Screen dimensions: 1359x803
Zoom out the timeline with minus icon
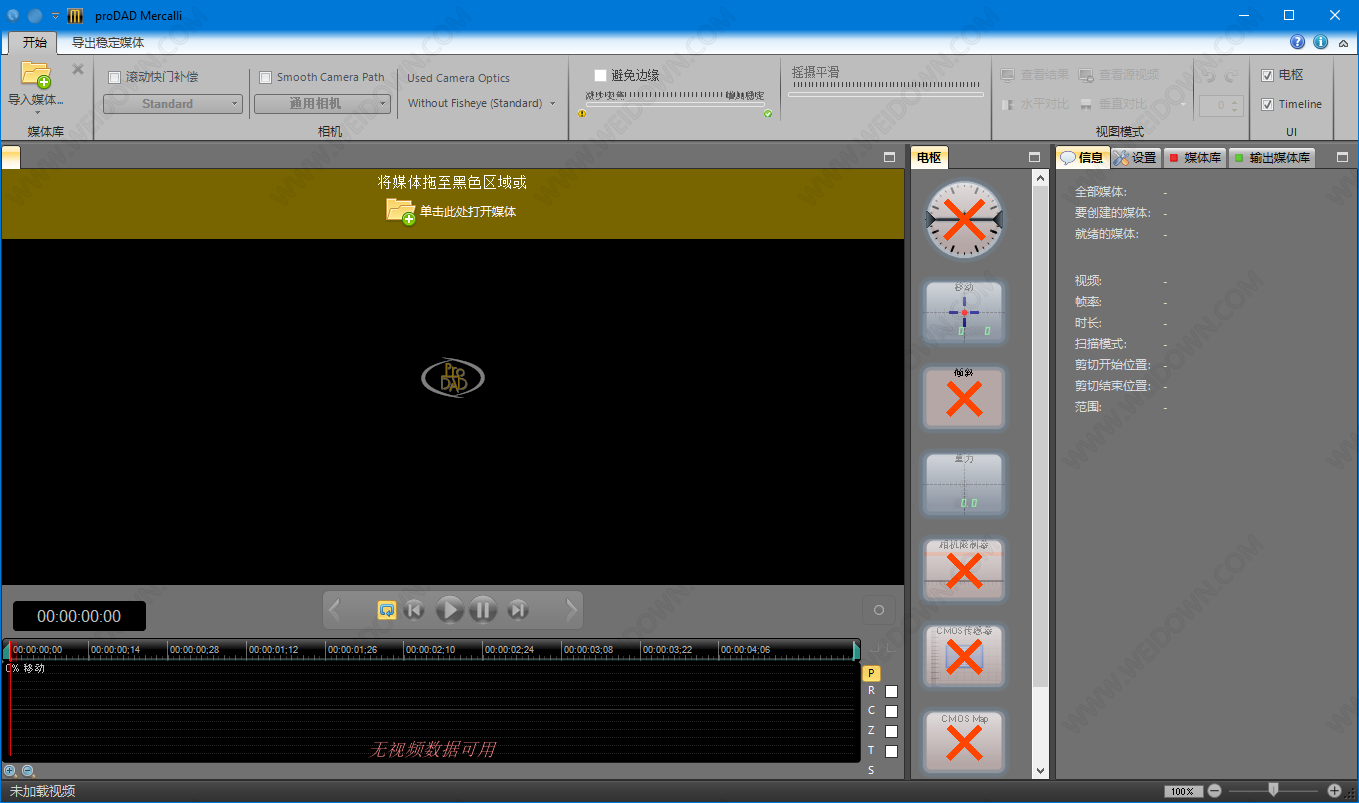28,771
